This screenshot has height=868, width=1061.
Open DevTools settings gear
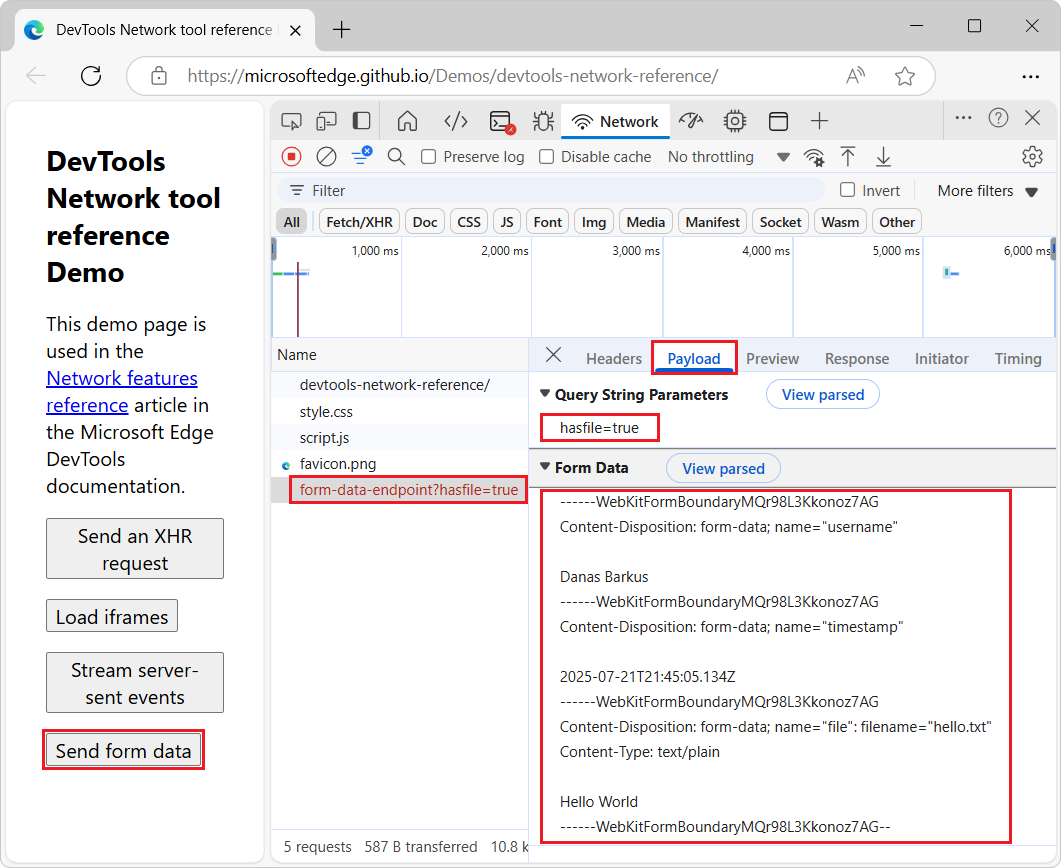(1032, 157)
